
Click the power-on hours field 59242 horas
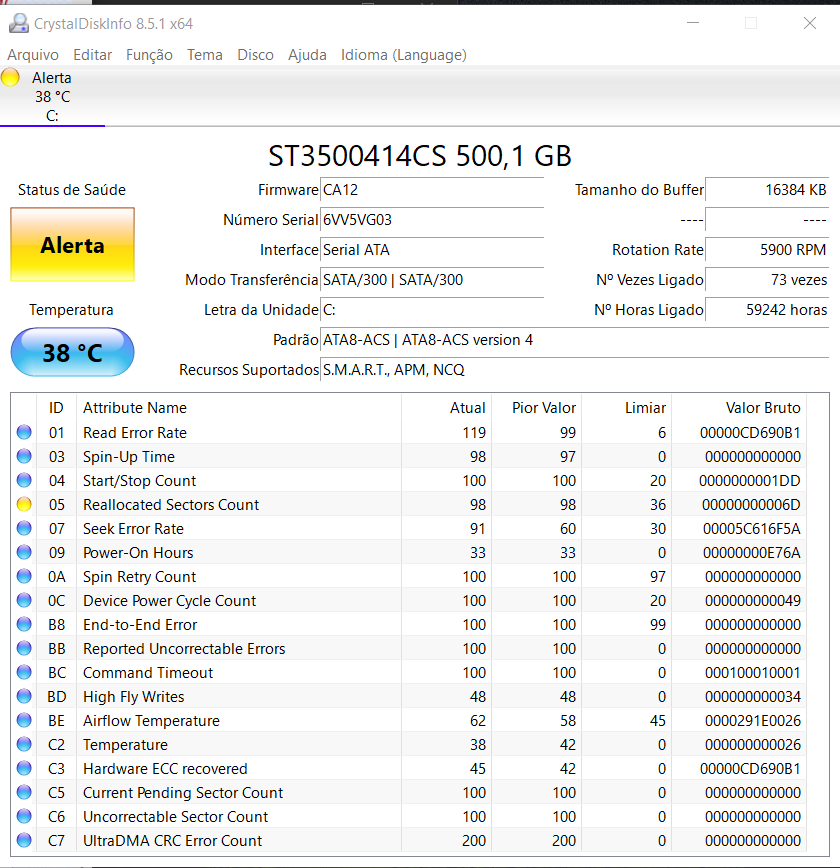(767, 309)
